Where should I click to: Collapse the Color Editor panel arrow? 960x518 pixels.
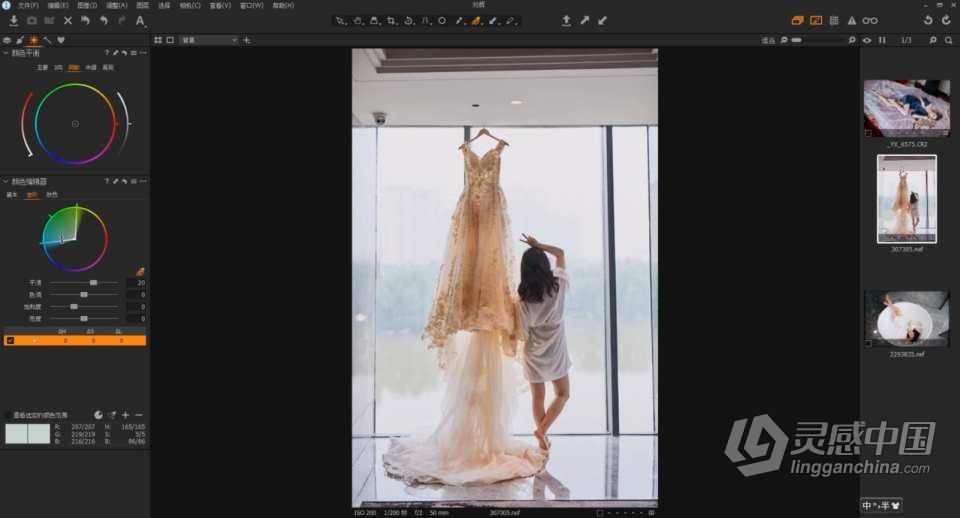(x=6, y=182)
